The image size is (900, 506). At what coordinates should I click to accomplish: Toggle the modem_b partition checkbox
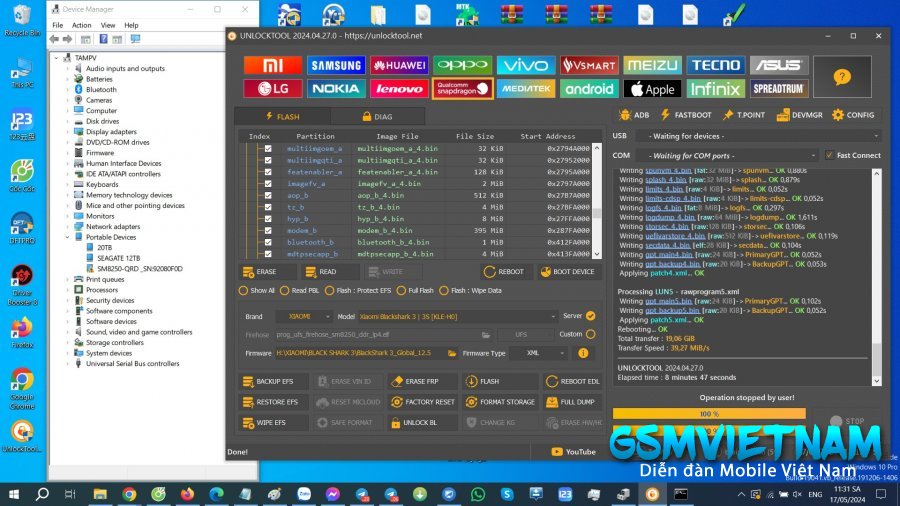(x=268, y=231)
